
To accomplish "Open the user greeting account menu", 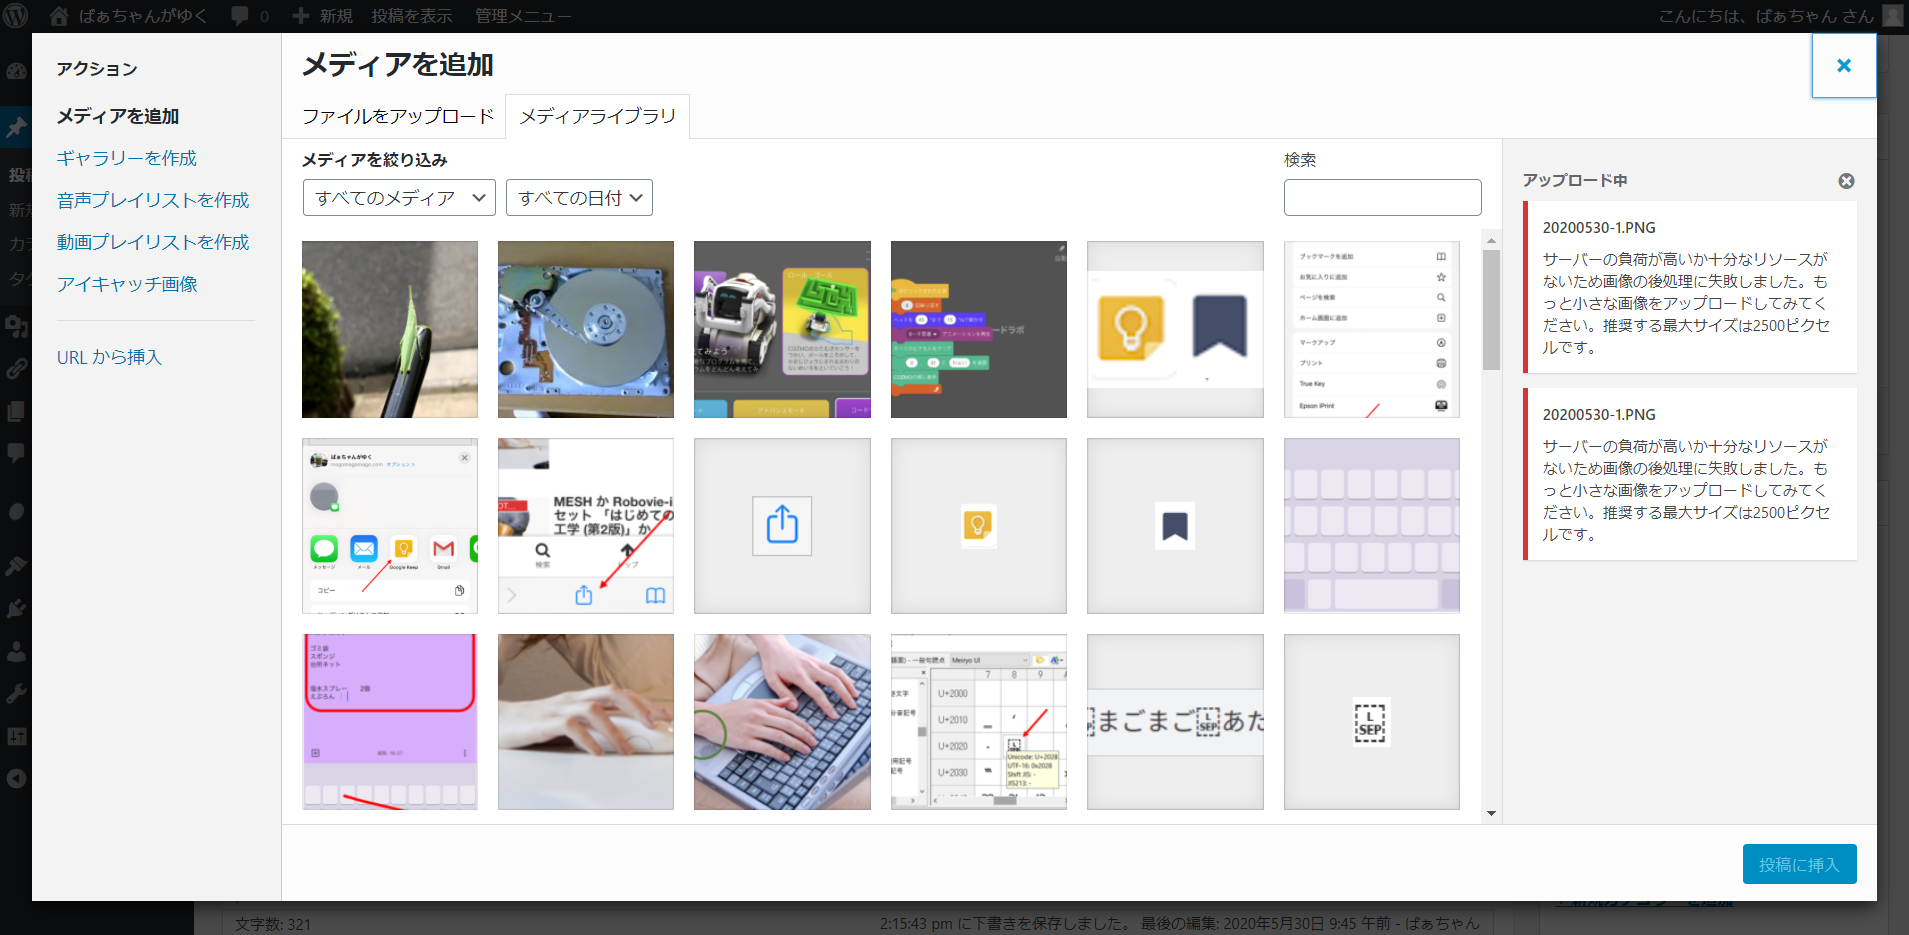I will tap(1780, 16).
